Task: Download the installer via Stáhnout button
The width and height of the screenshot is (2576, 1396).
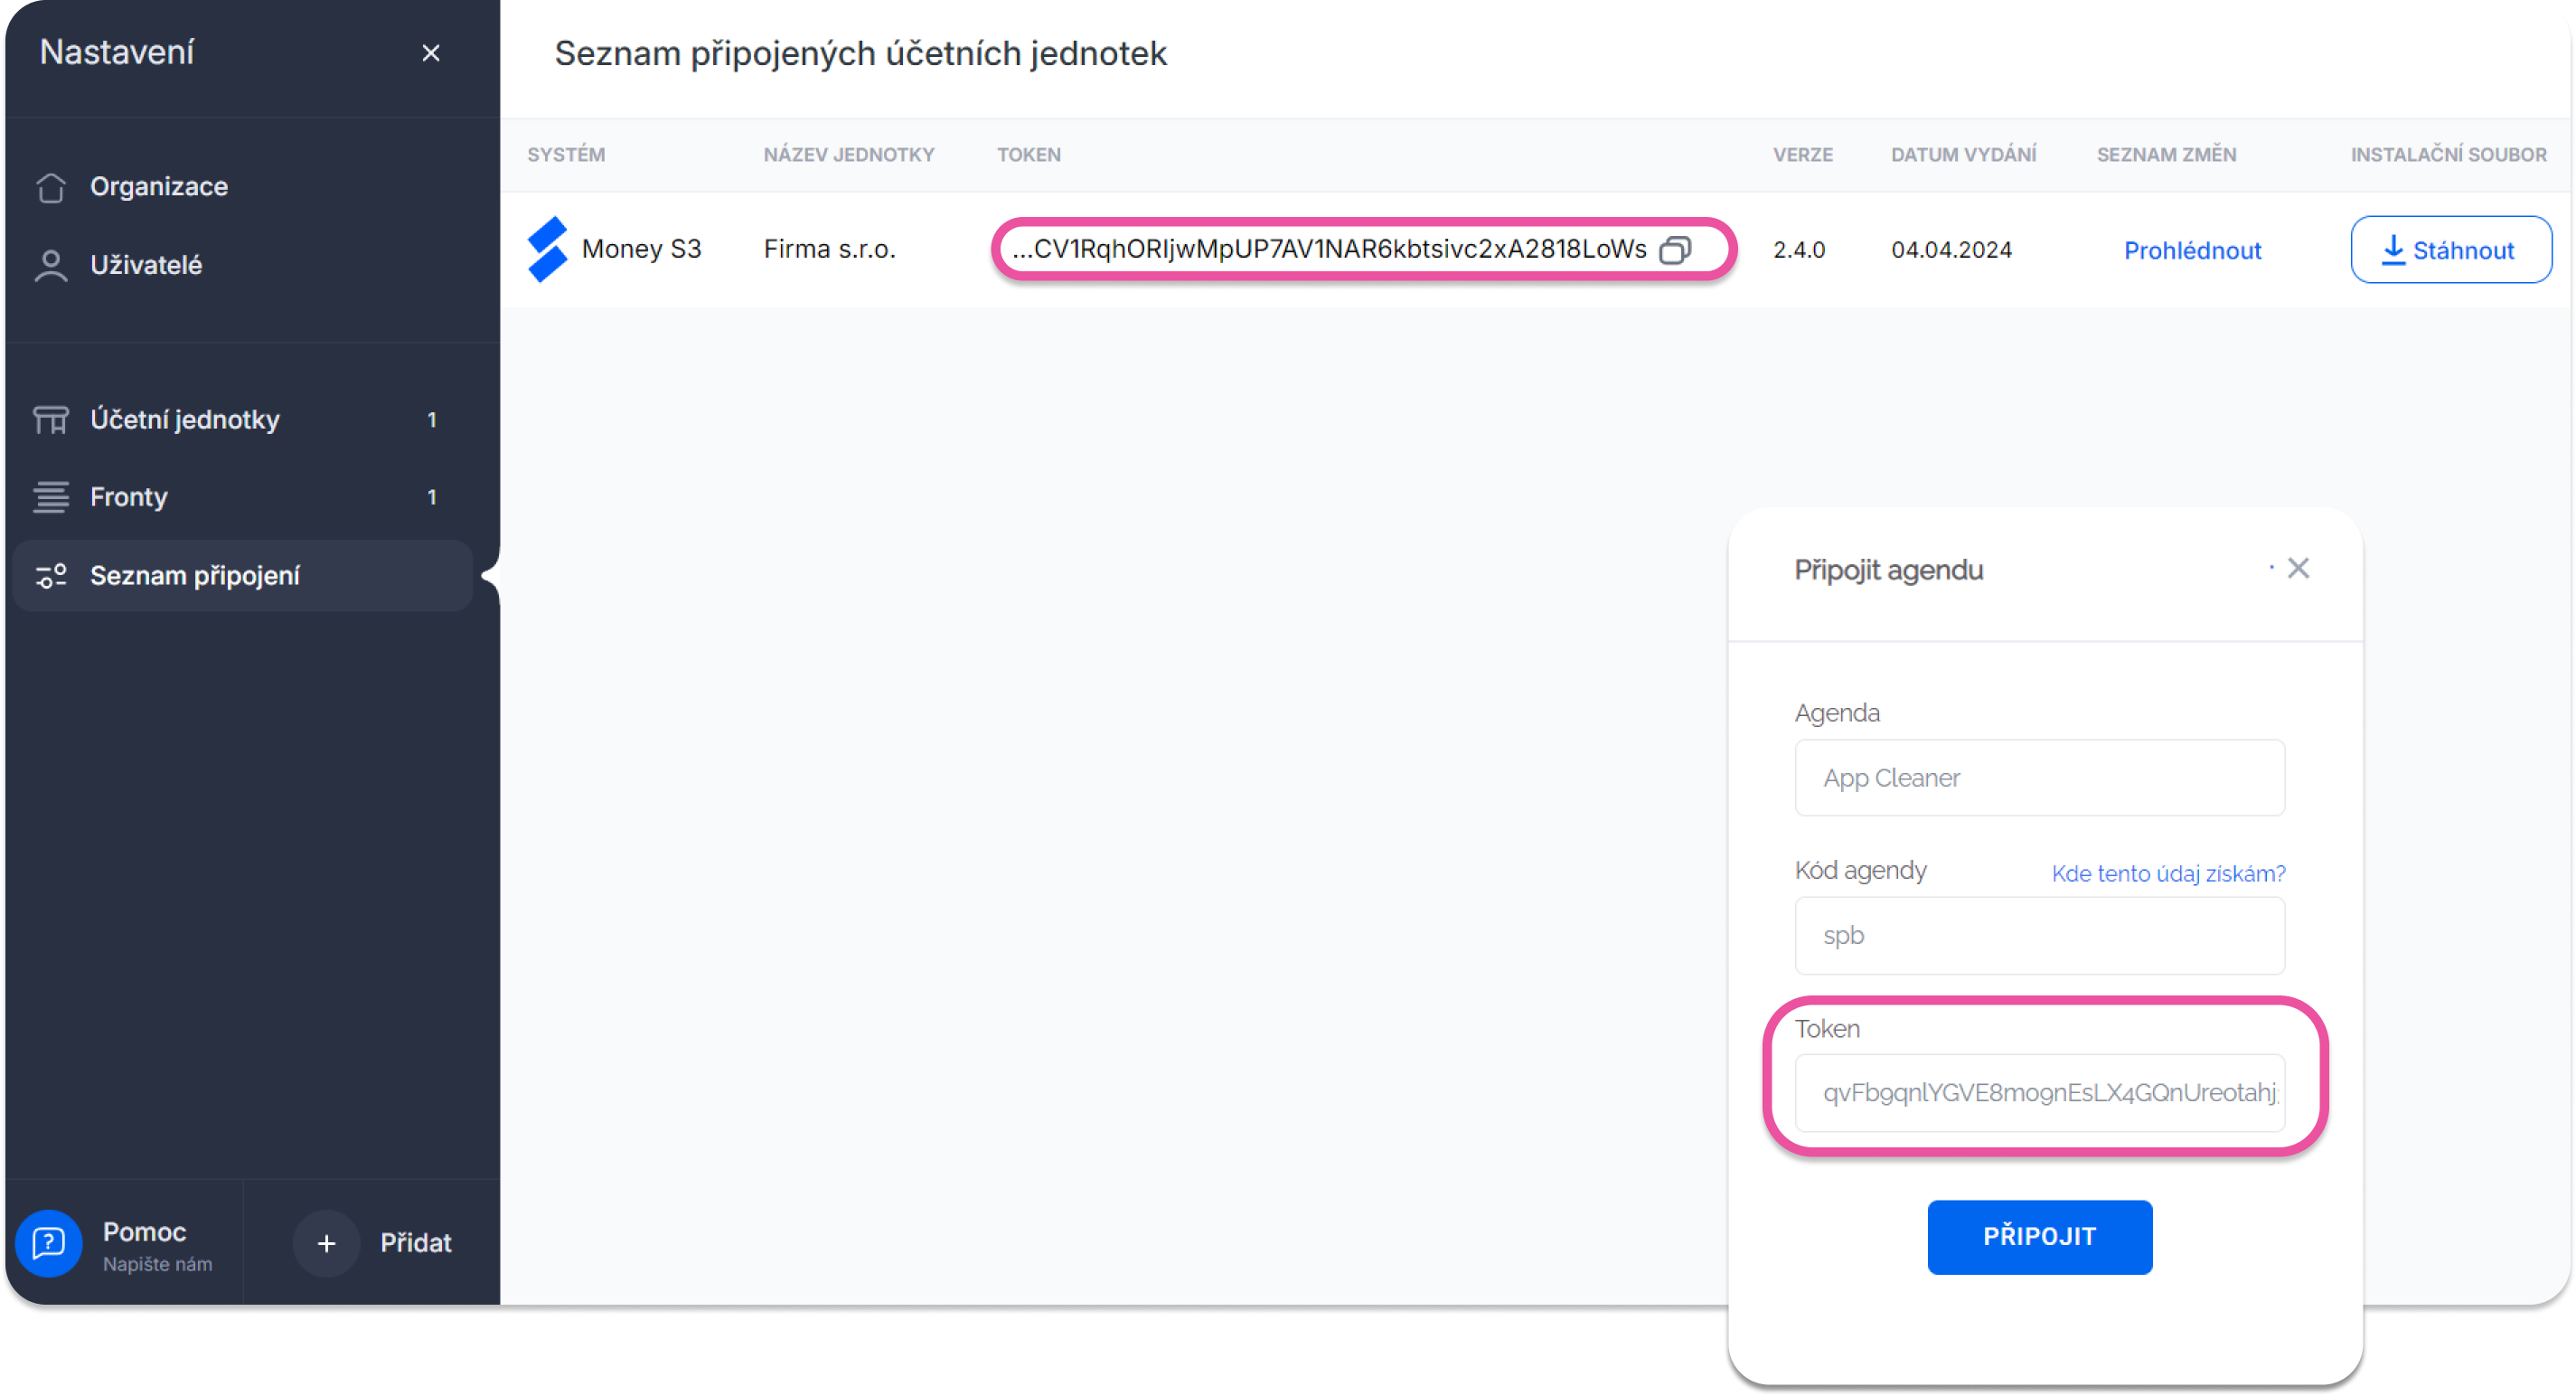Action: click(x=2450, y=250)
